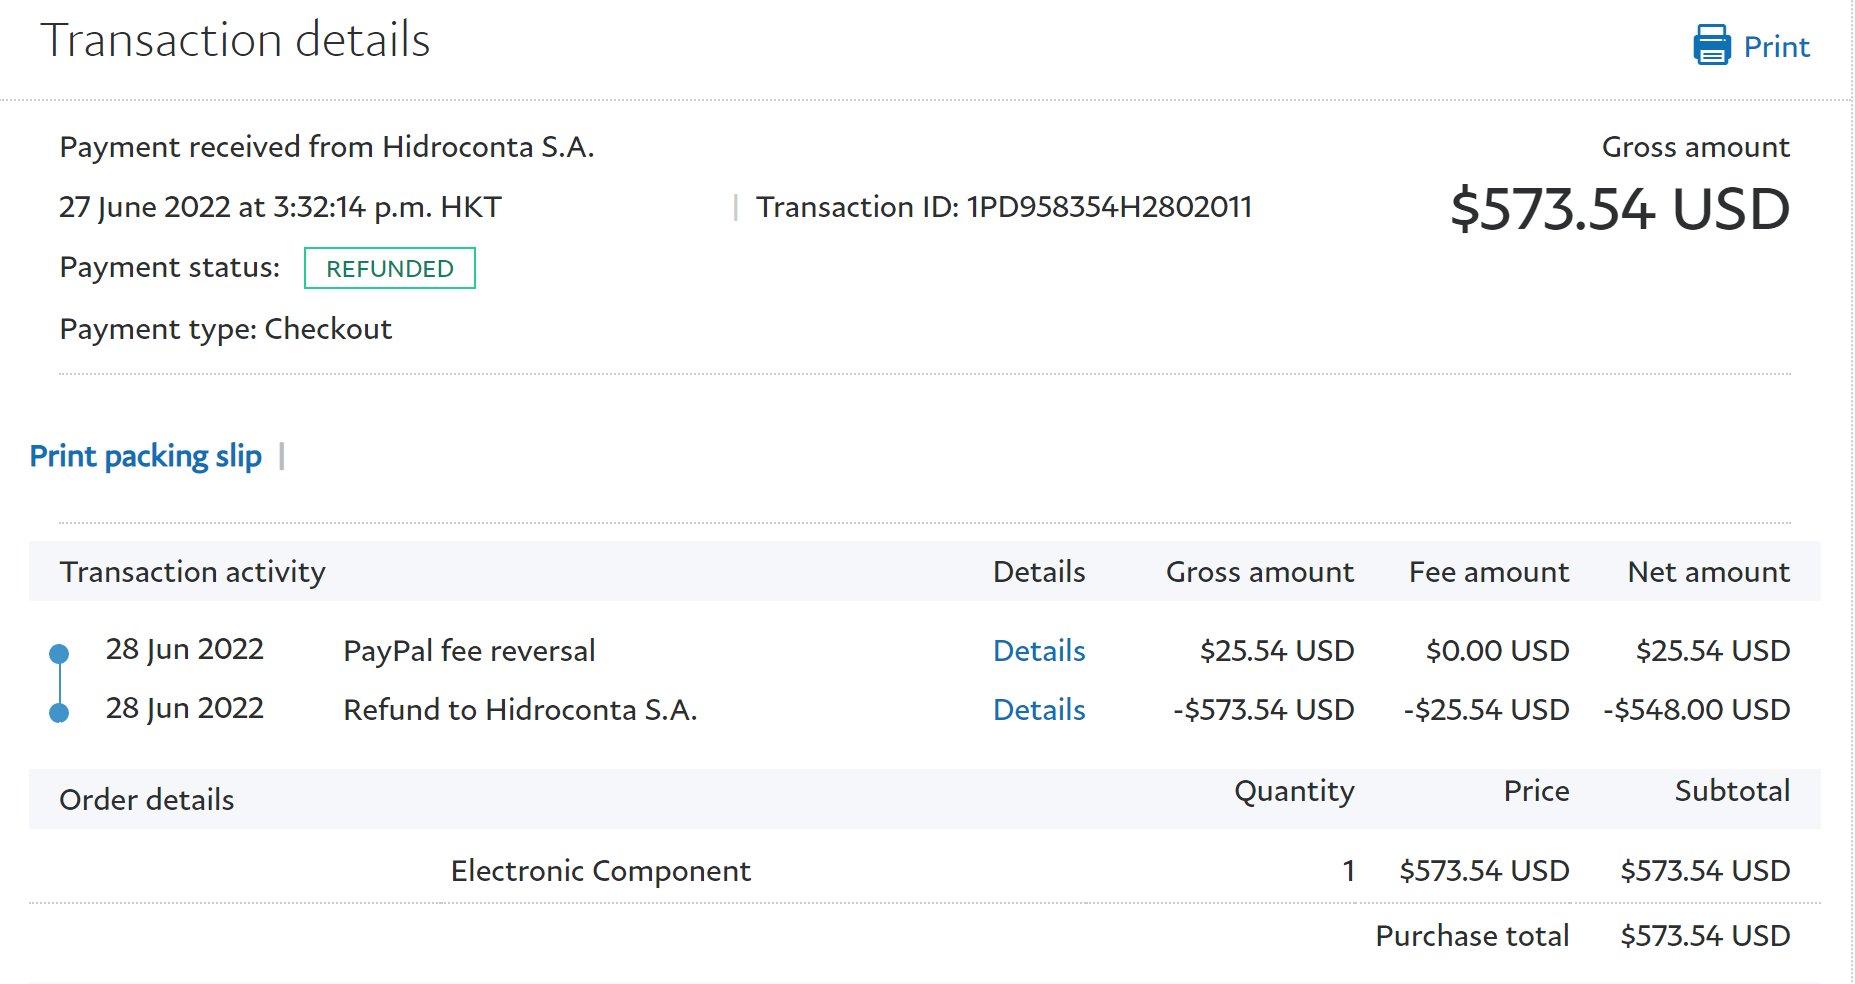Click the PayPal fee reversal timeline dot
The image size is (1855, 984).
(59, 654)
